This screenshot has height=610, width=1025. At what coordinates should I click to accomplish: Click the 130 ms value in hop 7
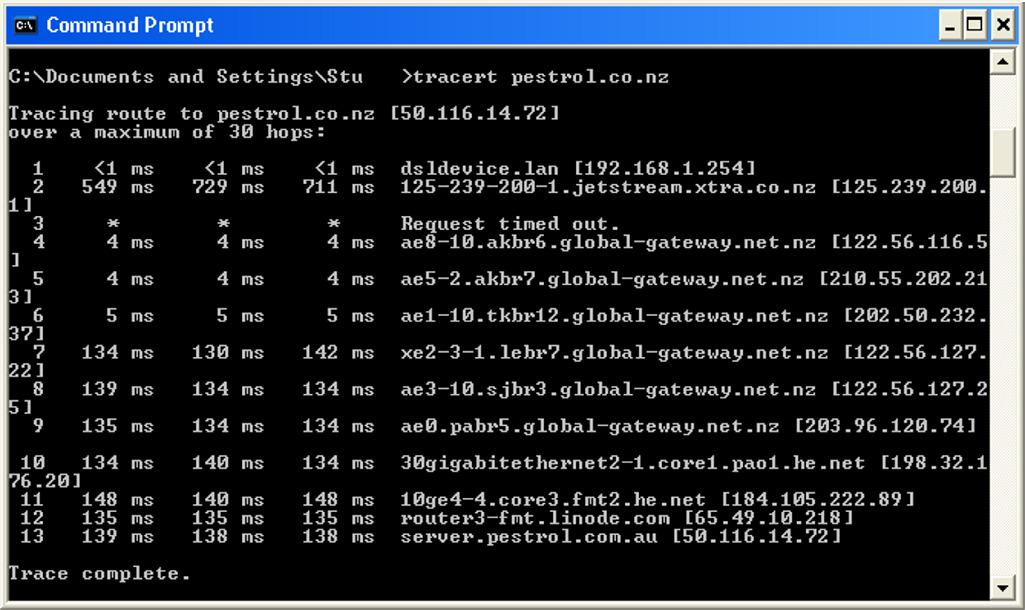pyautogui.click(x=227, y=352)
